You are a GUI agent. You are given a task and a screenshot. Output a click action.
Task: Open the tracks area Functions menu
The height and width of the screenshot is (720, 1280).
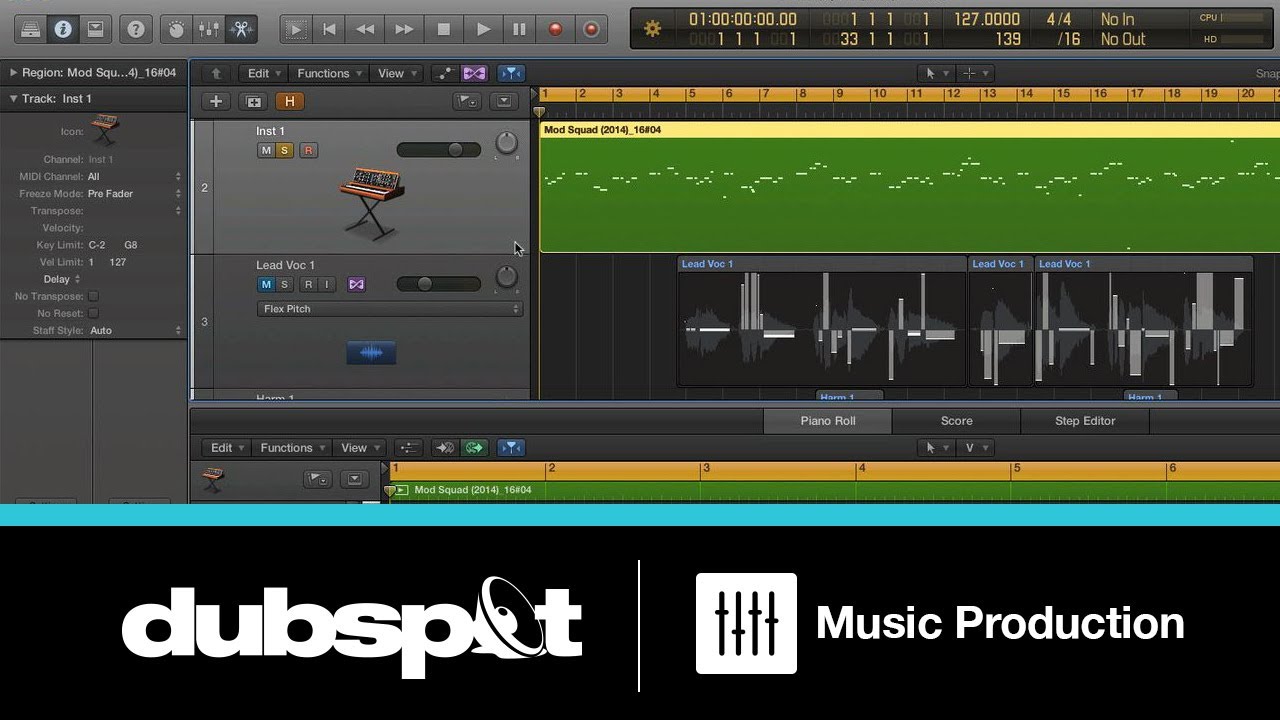(x=329, y=73)
